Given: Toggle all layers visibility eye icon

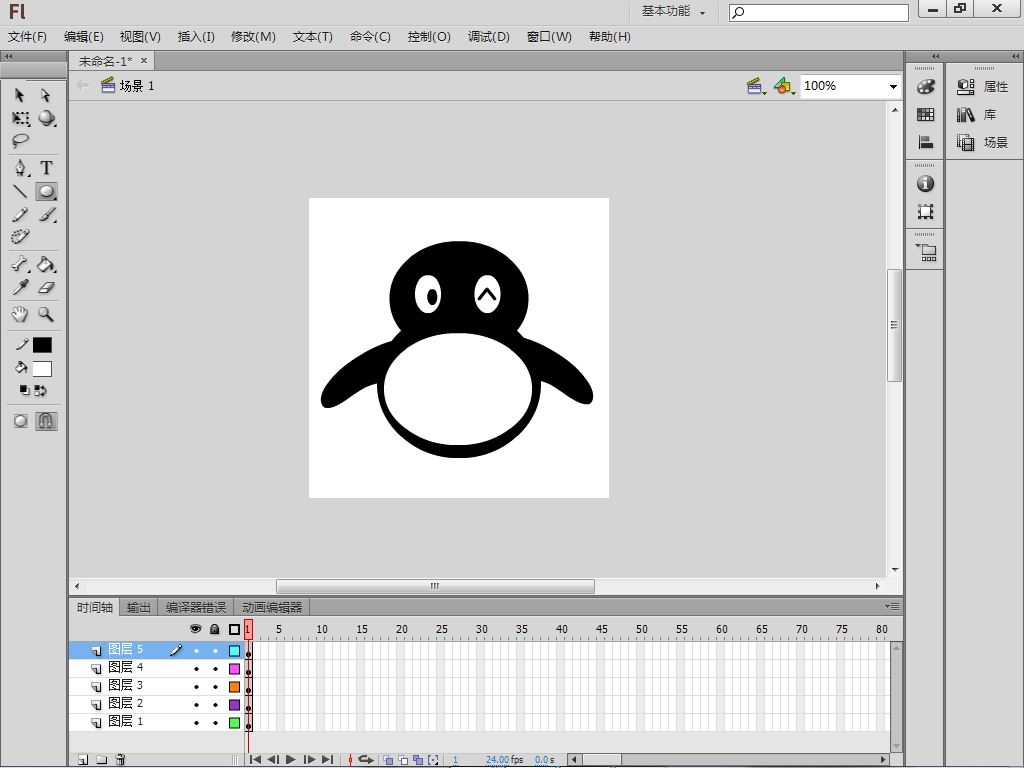Looking at the screenshot, I should tap(195, 629).
